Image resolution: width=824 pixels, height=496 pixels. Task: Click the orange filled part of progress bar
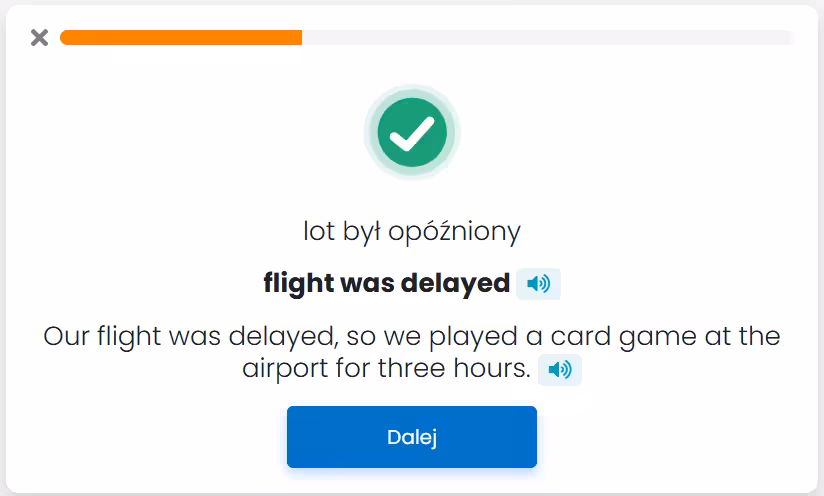pyautogui.click(x=180, y=38)
